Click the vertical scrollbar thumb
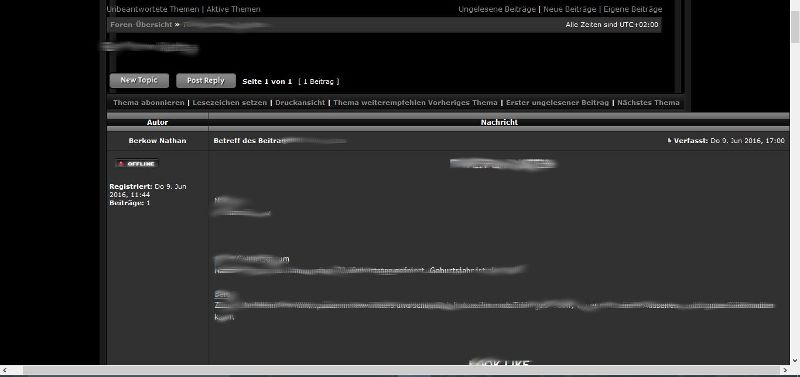The height and width of the screenshot is (377, 800). click(795, 27)
